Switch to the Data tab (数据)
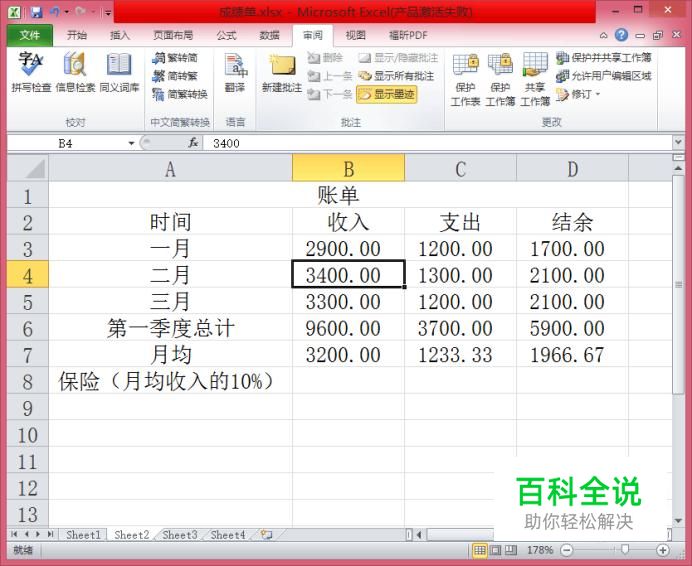Image resolution: width=692 pixels, height=566 pixels. (x=269, y=35)
